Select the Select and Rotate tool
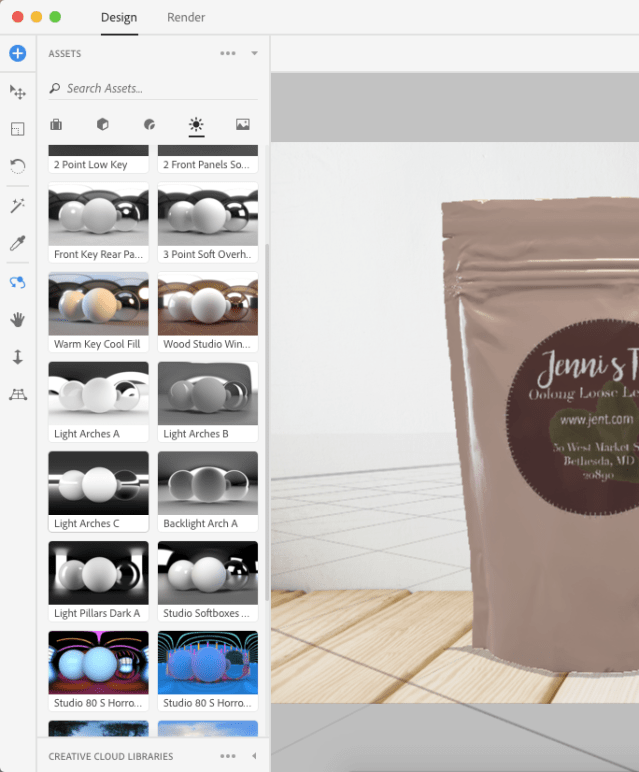The width and height of the screenshot is (639, 772). [17, 166]
